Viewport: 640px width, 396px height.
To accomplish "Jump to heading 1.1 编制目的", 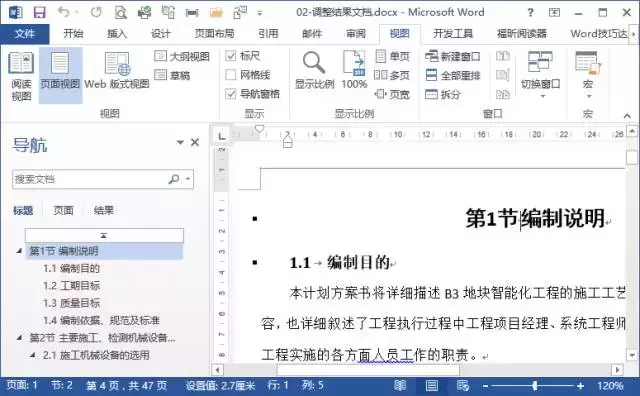I will pos(71,268).
